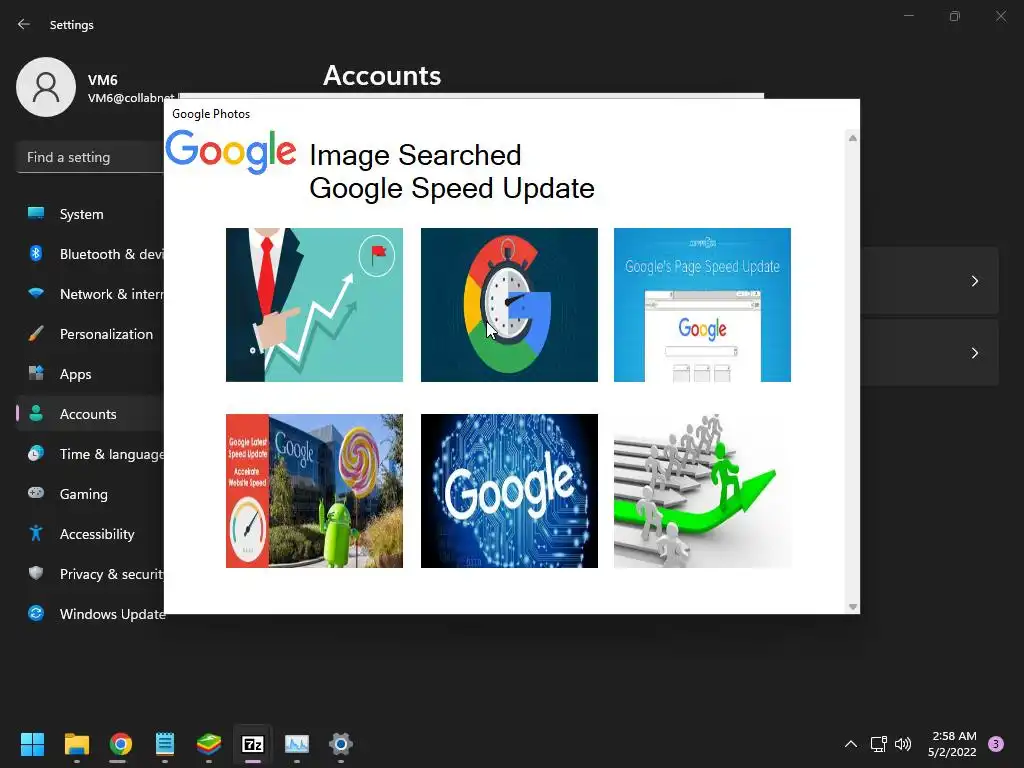
Task: Open the Apps settings section
Action: pyautogui.click(x=90, y=374)
